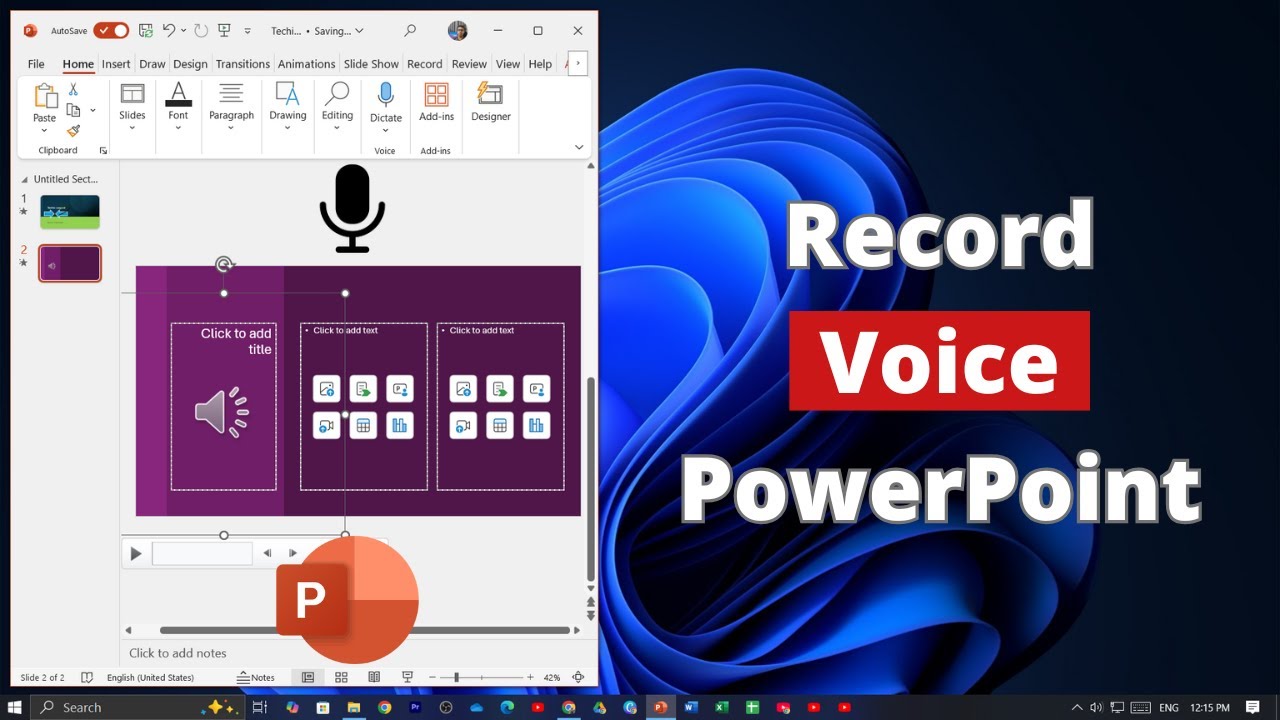This screenshot has width=1280, height=720.
Task: Switch to Slide Sorter view
Action: tap(341, 677)
